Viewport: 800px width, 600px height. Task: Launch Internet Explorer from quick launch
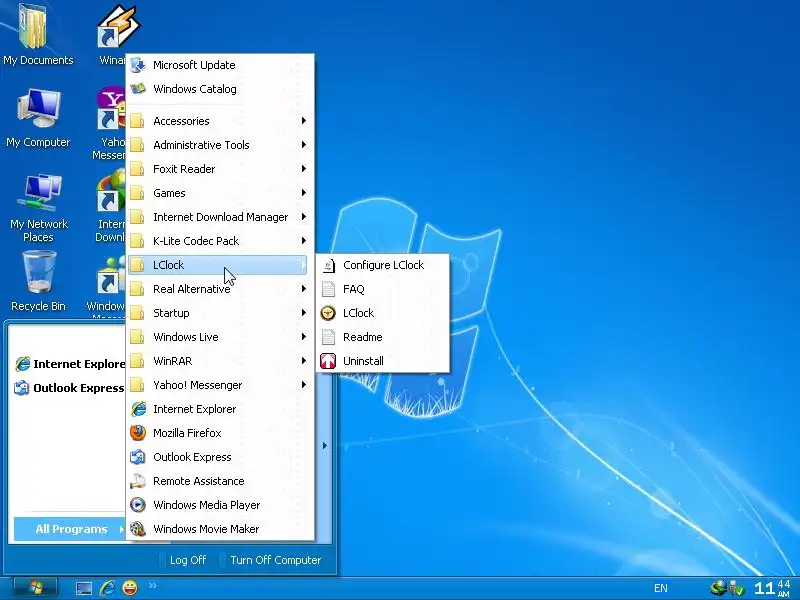pyautogui.click(x=107, y=588)
